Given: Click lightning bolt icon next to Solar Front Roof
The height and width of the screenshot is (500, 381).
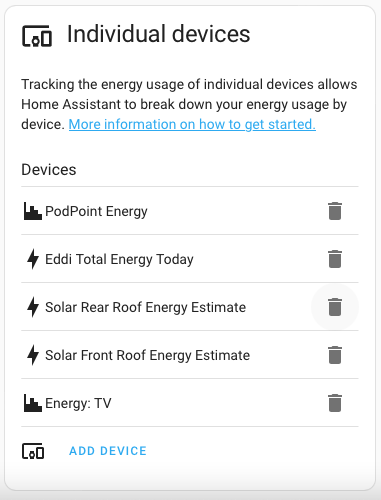Looking at the screenshot, I should tap(33, 355).
